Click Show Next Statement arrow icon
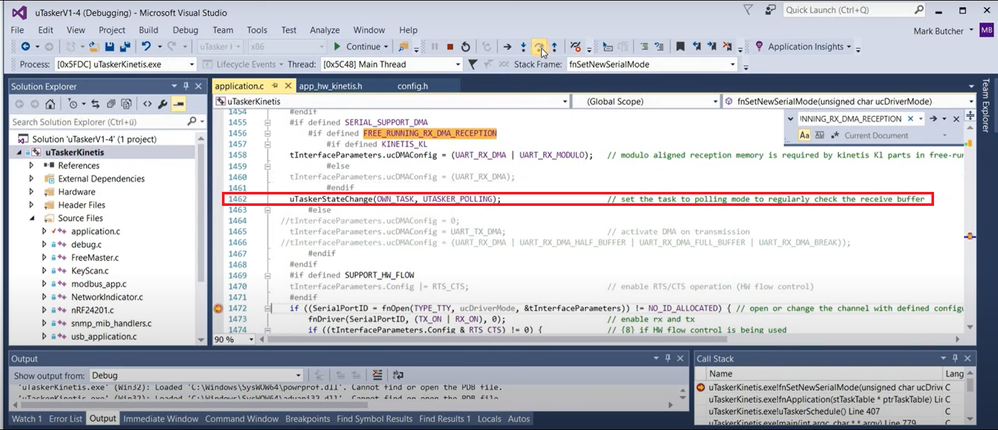Screen dimensions: 998x430 (507, 46)
